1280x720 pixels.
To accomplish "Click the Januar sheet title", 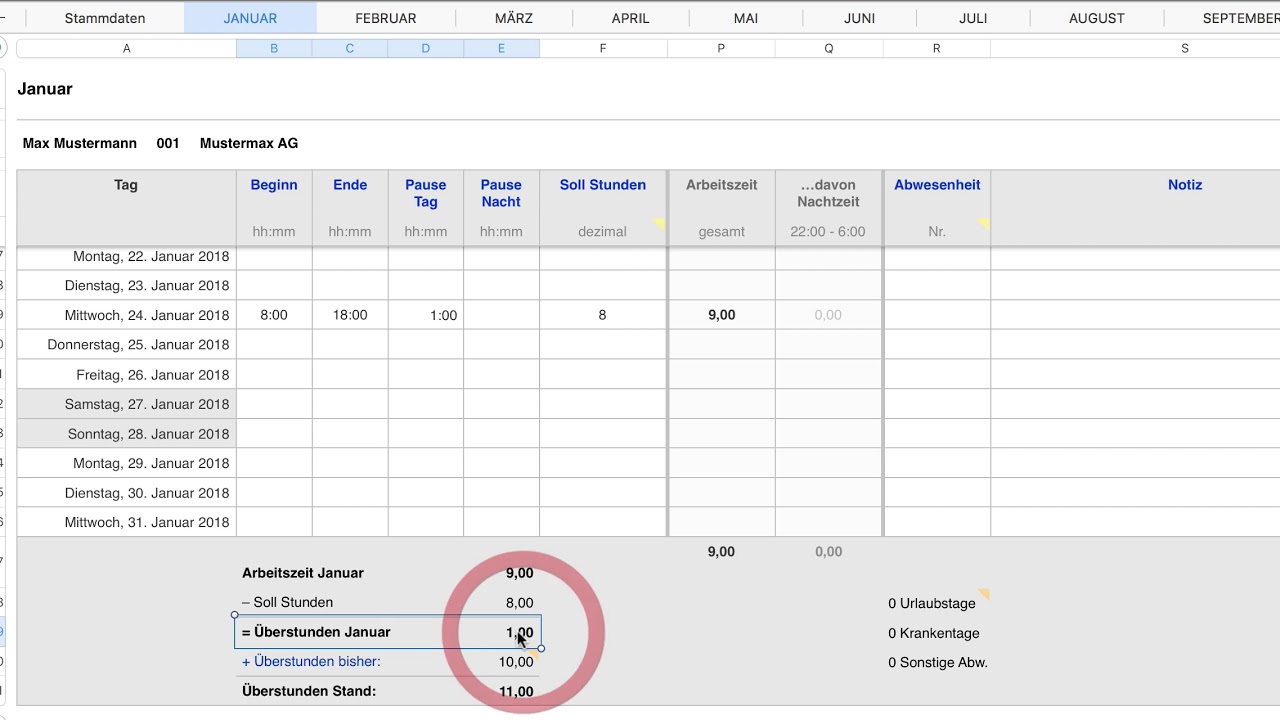I will [x=45, y=89].
